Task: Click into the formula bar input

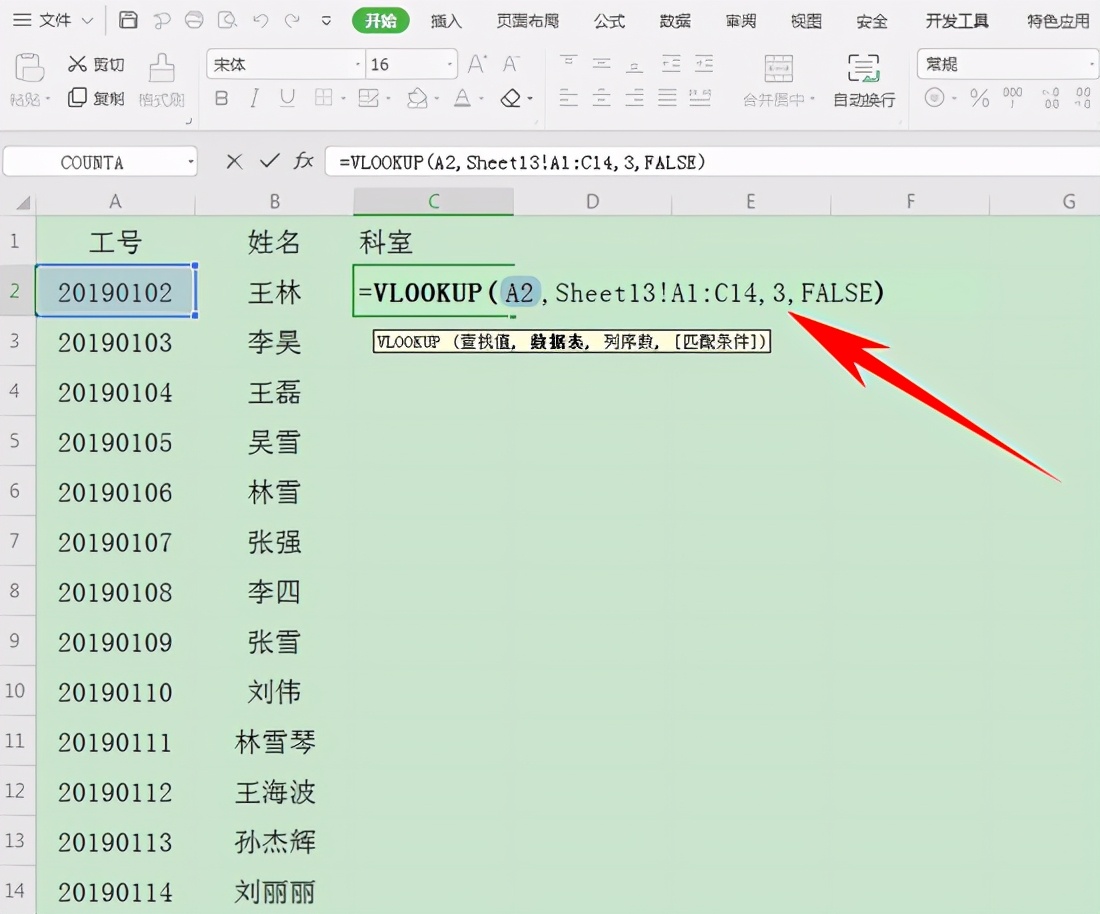Action: 712,162
